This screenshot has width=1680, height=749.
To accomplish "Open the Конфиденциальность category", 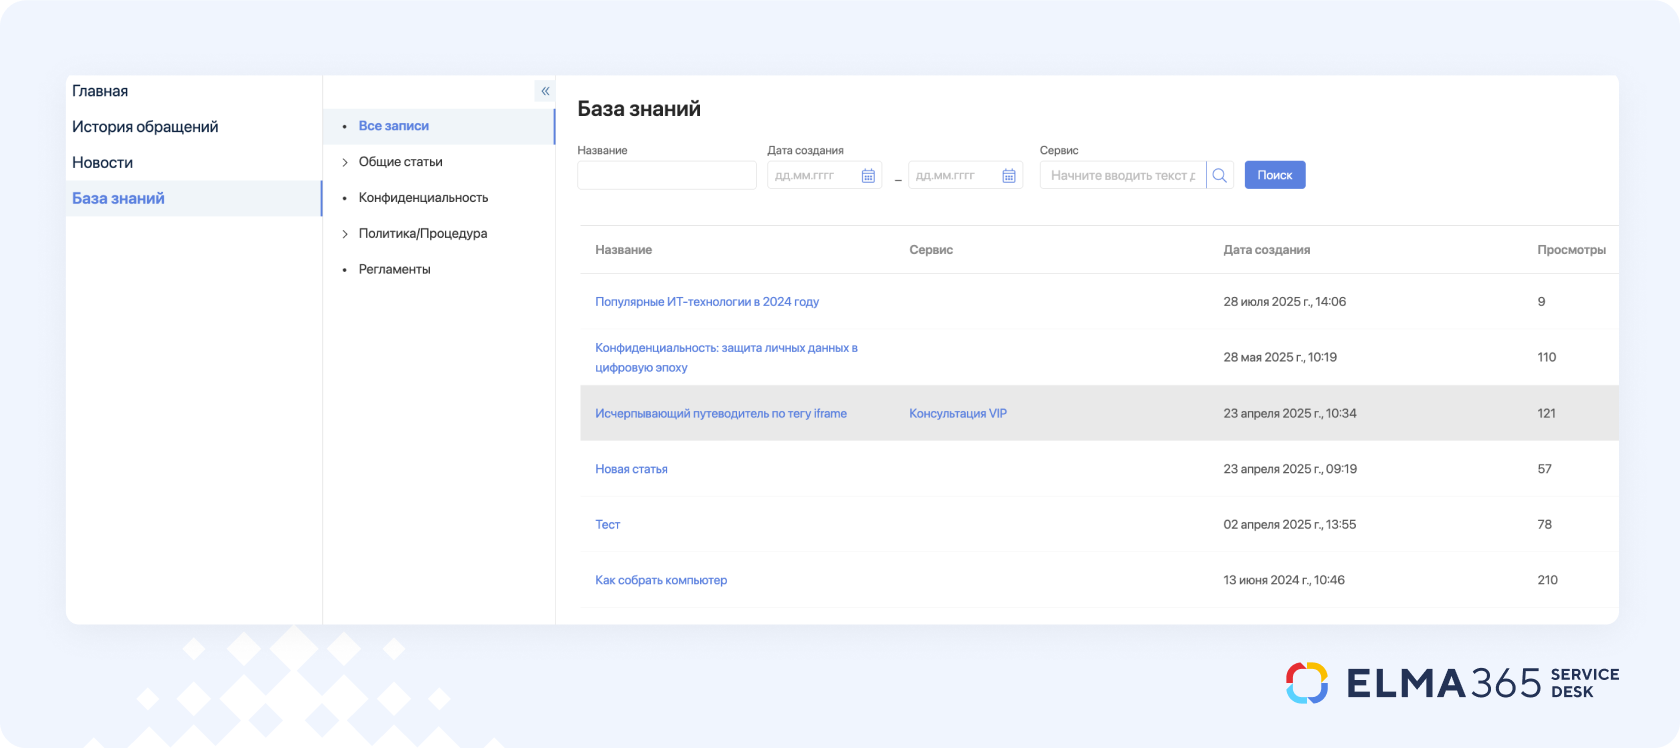I will [423, 198].
